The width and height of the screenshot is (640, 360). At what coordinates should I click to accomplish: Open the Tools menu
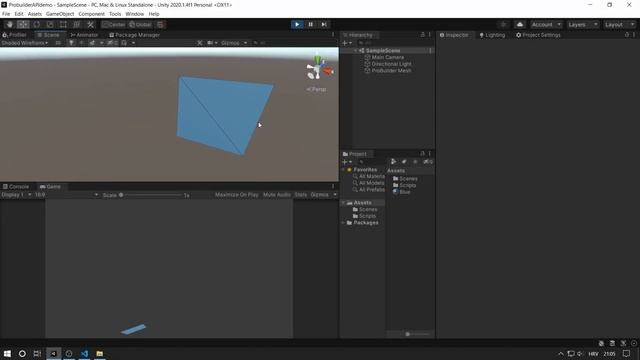[115, 14]
